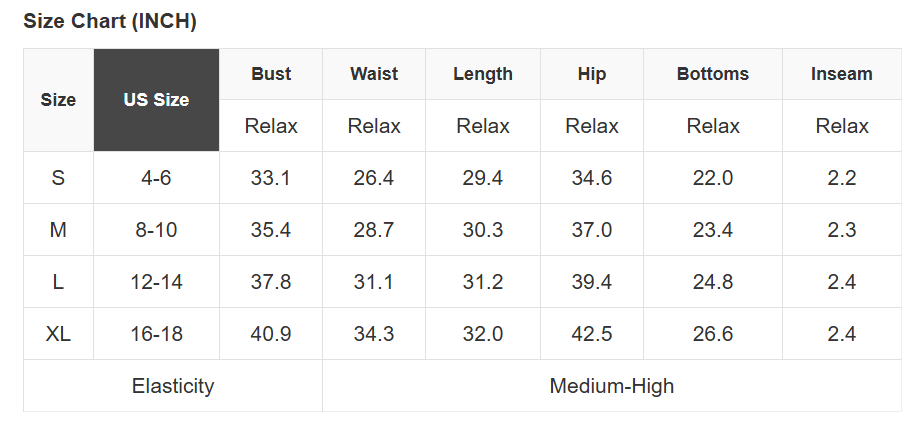
Task: Select the S size row label
Action: pos(58,178)
